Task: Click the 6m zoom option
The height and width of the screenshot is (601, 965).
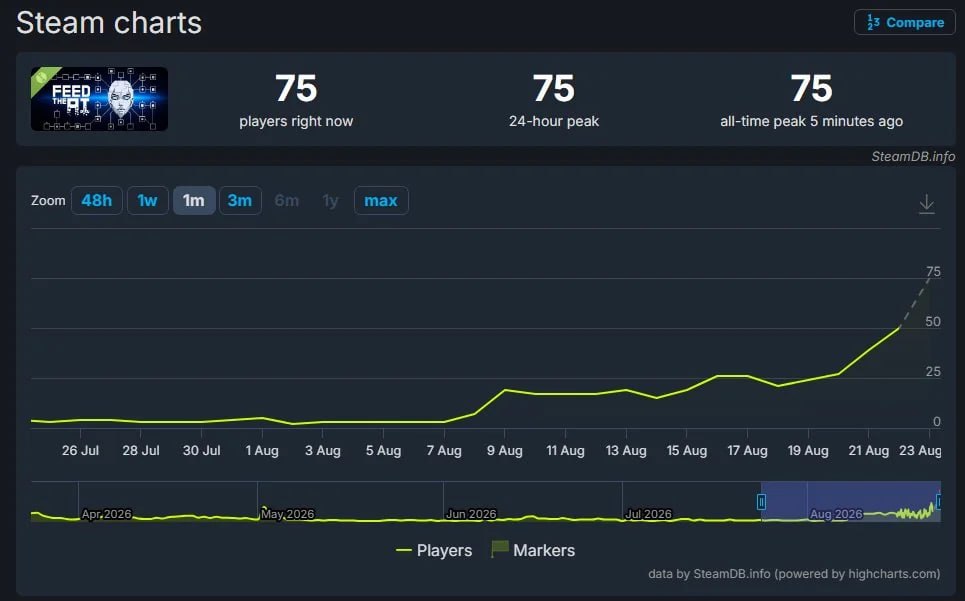Action: 287,201
